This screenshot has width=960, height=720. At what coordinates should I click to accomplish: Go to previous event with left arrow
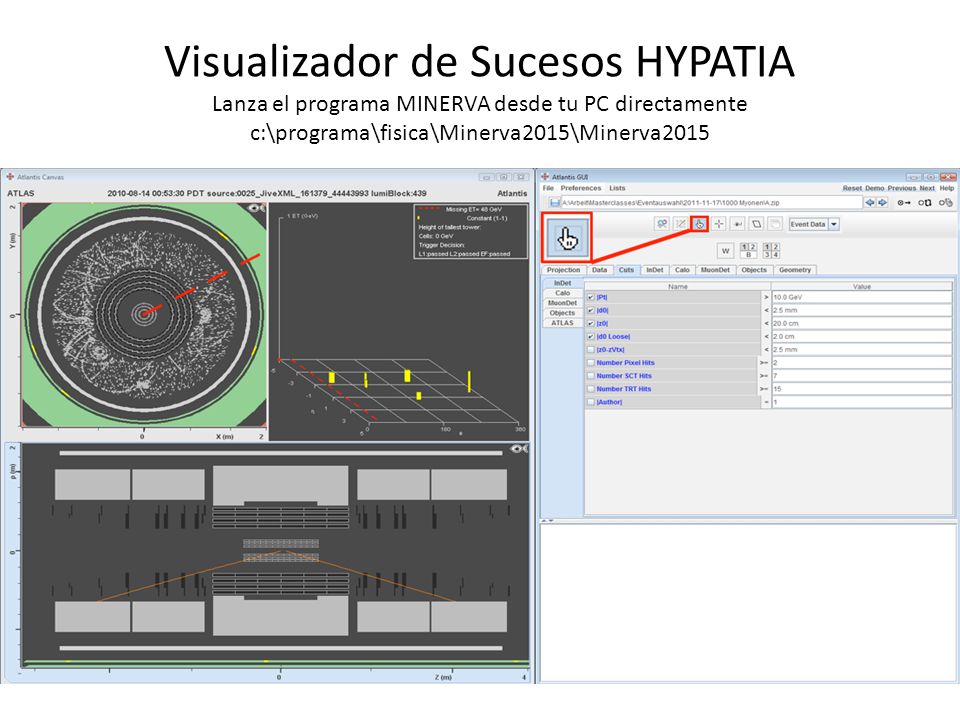(x=869, y=203)
